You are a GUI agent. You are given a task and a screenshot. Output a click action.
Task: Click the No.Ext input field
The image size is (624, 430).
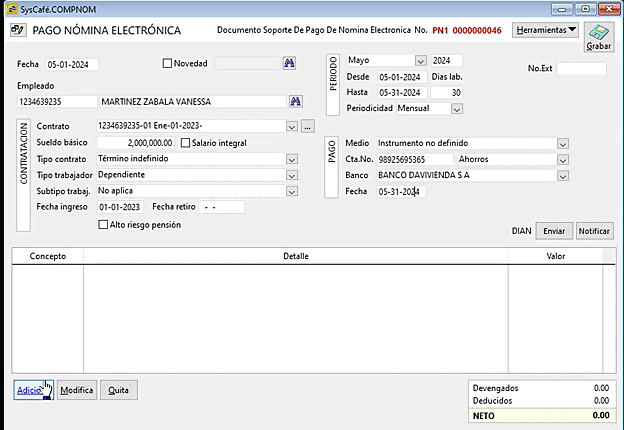(581, 68)
